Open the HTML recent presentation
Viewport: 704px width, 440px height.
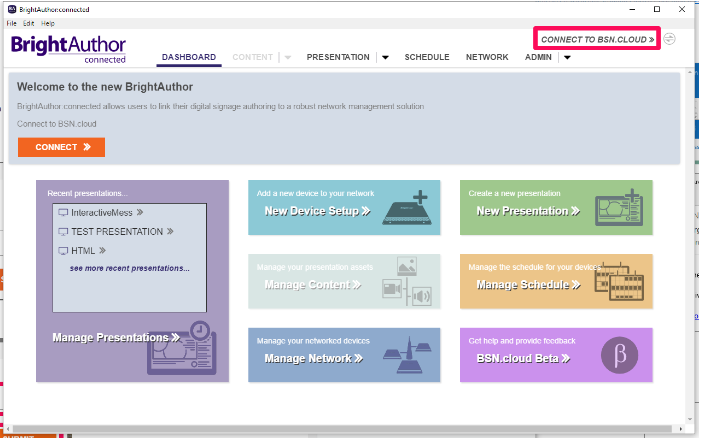click(x=88, y=251)
